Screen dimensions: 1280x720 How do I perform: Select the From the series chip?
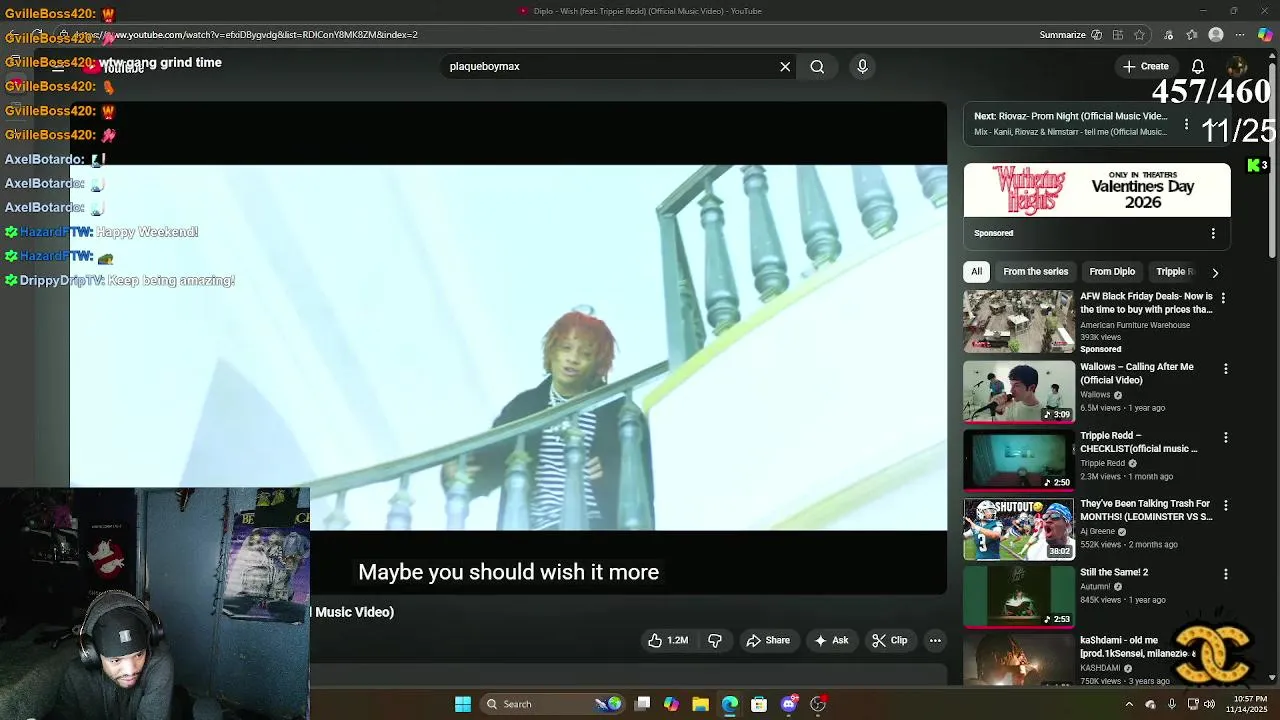click(1035, 272)
